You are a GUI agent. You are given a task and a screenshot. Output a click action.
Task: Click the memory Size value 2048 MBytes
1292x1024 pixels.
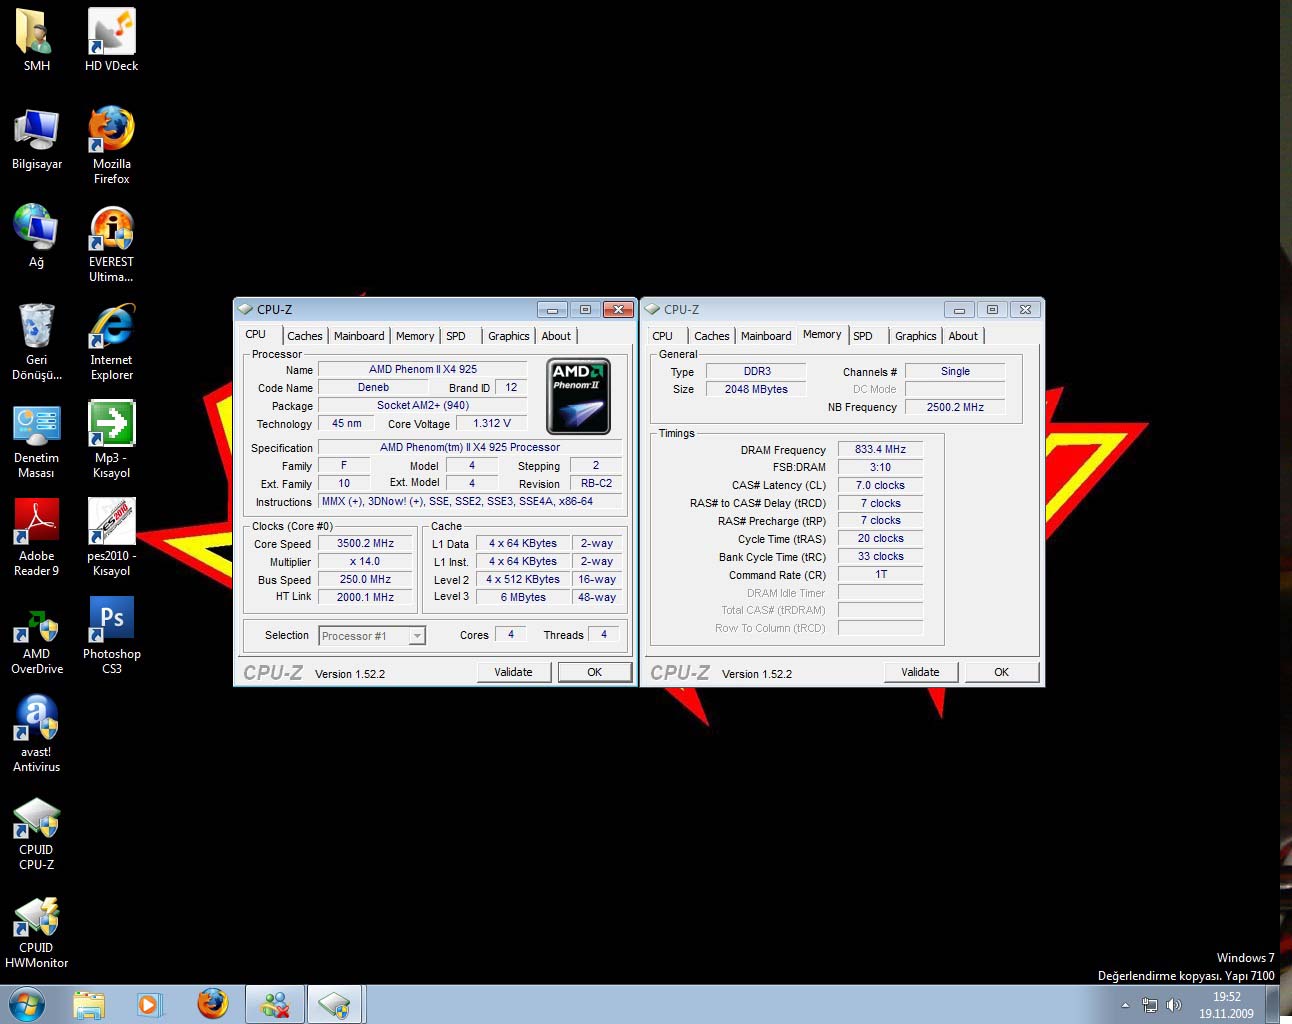tap(756, 389)
